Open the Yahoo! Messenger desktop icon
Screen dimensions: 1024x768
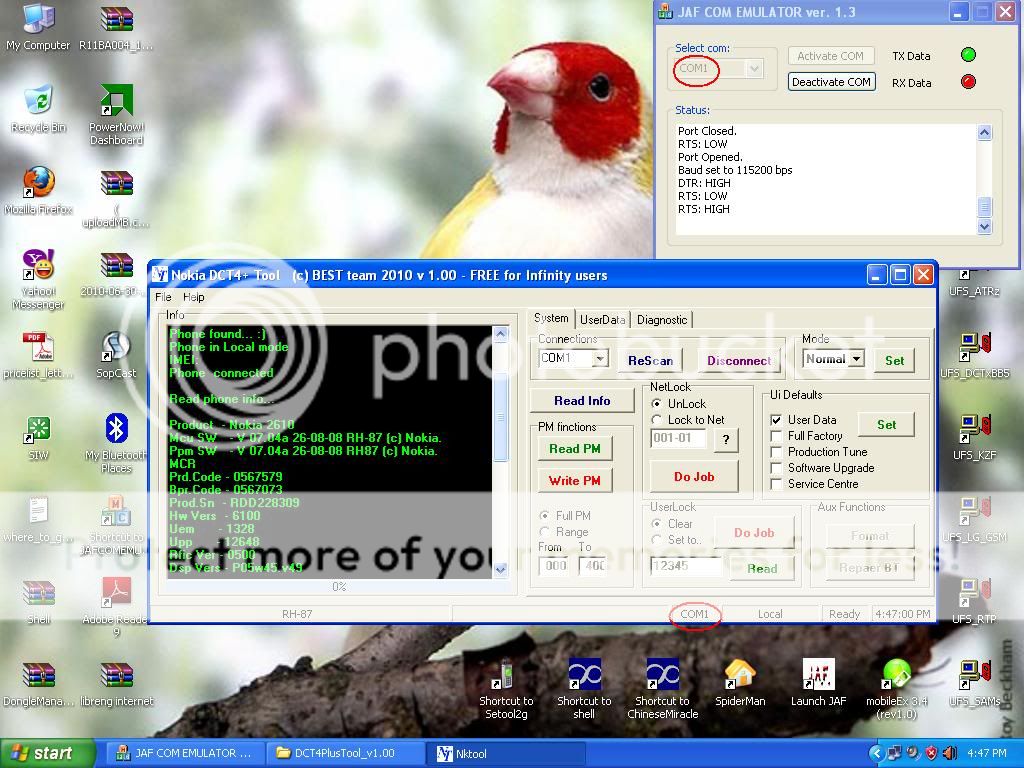pyautogui.click(x=38, y=266)
